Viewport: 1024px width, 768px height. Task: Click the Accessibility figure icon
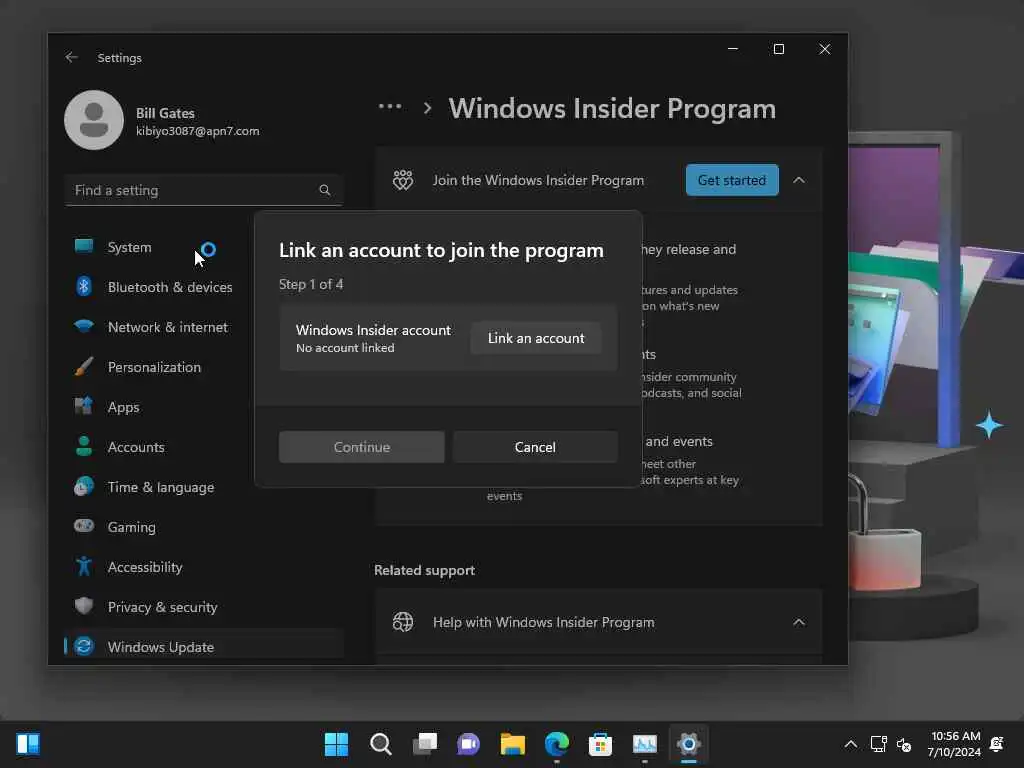tap(84, 566)
